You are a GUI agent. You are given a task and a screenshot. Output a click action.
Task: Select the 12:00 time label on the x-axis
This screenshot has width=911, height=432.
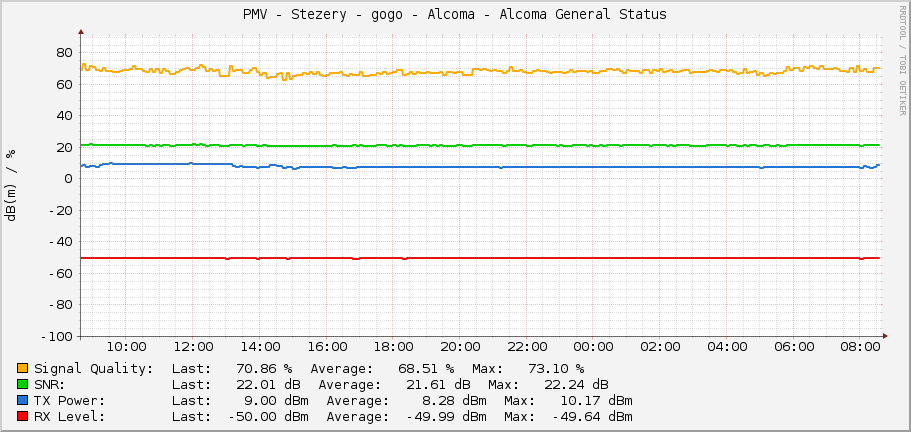193,347
